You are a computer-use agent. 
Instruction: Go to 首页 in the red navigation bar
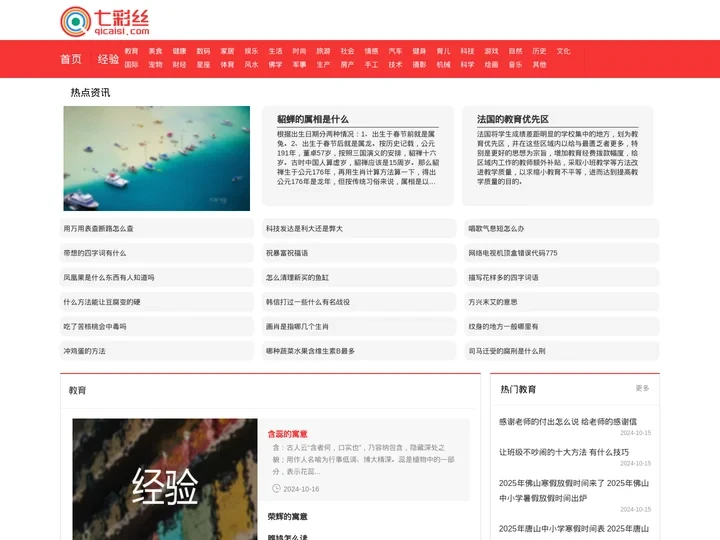coord(71,59)
